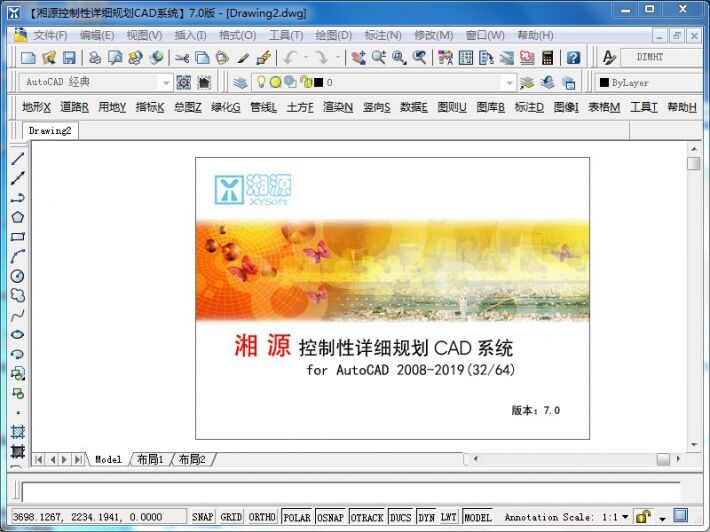Viewport: 710px width, 532px height.
Task: Click the Save floppy disk icon
Action: (69, 58)
